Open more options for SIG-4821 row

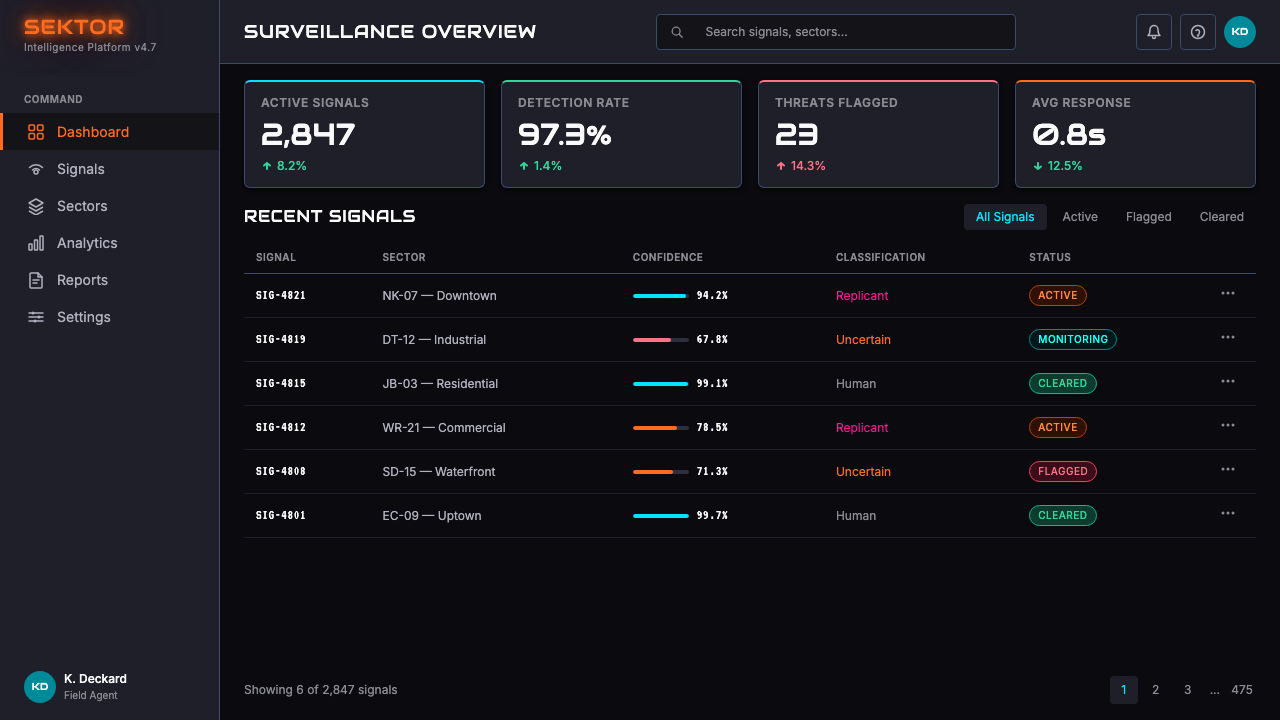[x=1228, y=294]
